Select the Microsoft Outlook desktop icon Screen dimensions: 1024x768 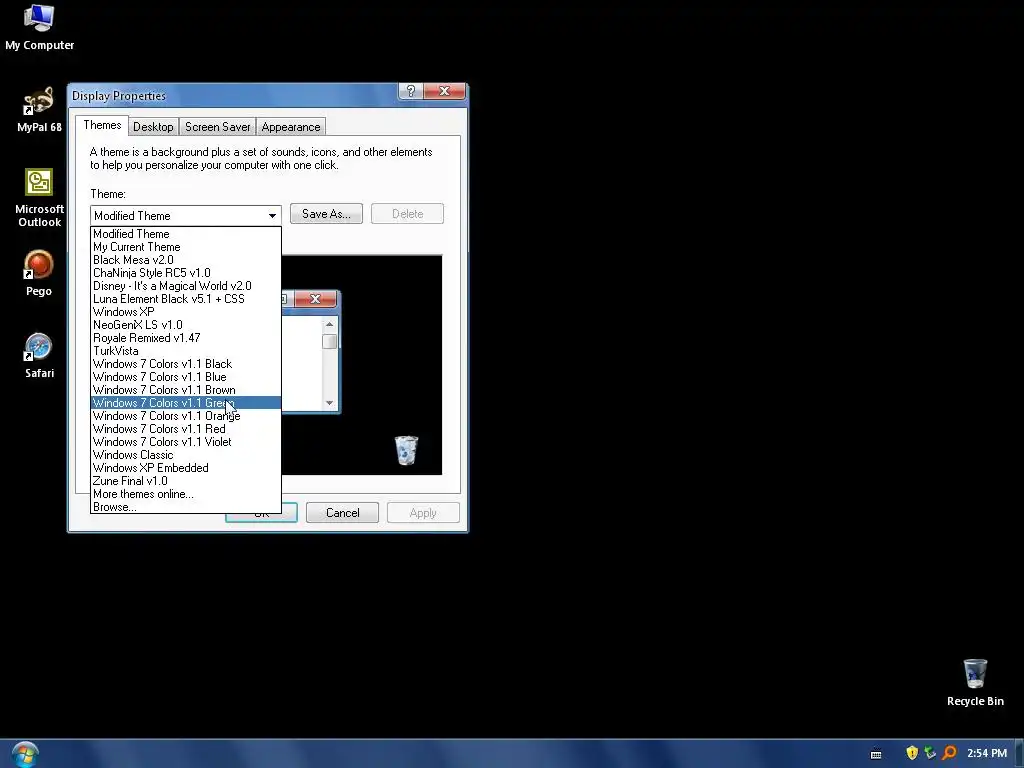pos(39,198)
